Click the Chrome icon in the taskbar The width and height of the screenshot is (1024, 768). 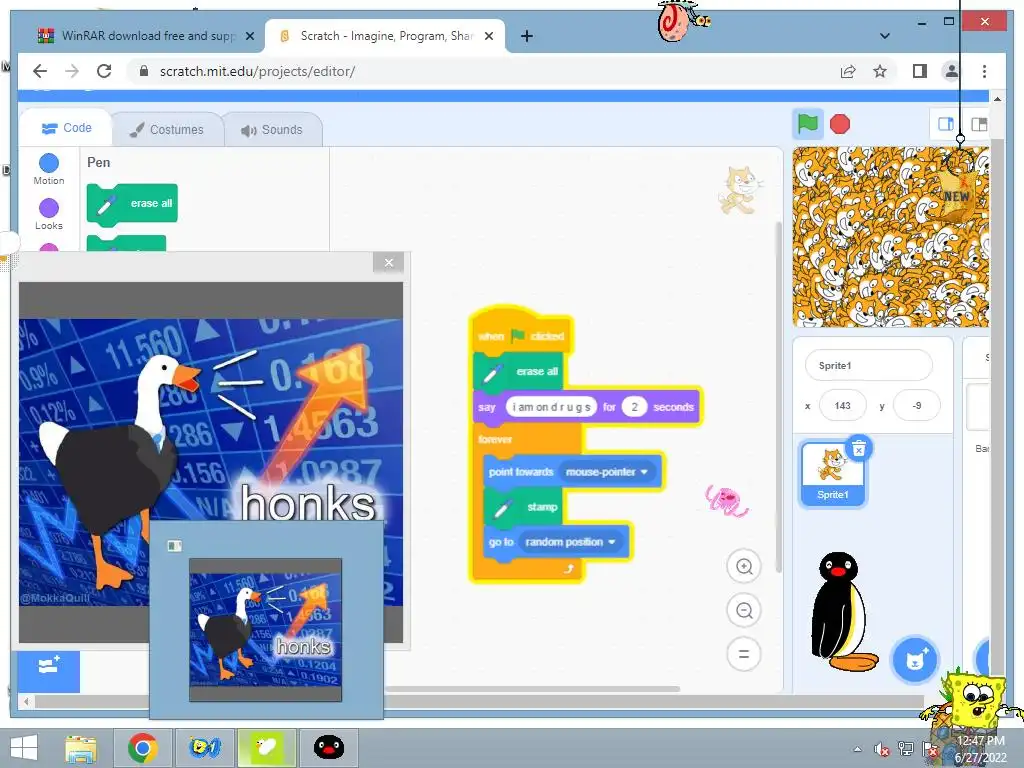(142, 748)
